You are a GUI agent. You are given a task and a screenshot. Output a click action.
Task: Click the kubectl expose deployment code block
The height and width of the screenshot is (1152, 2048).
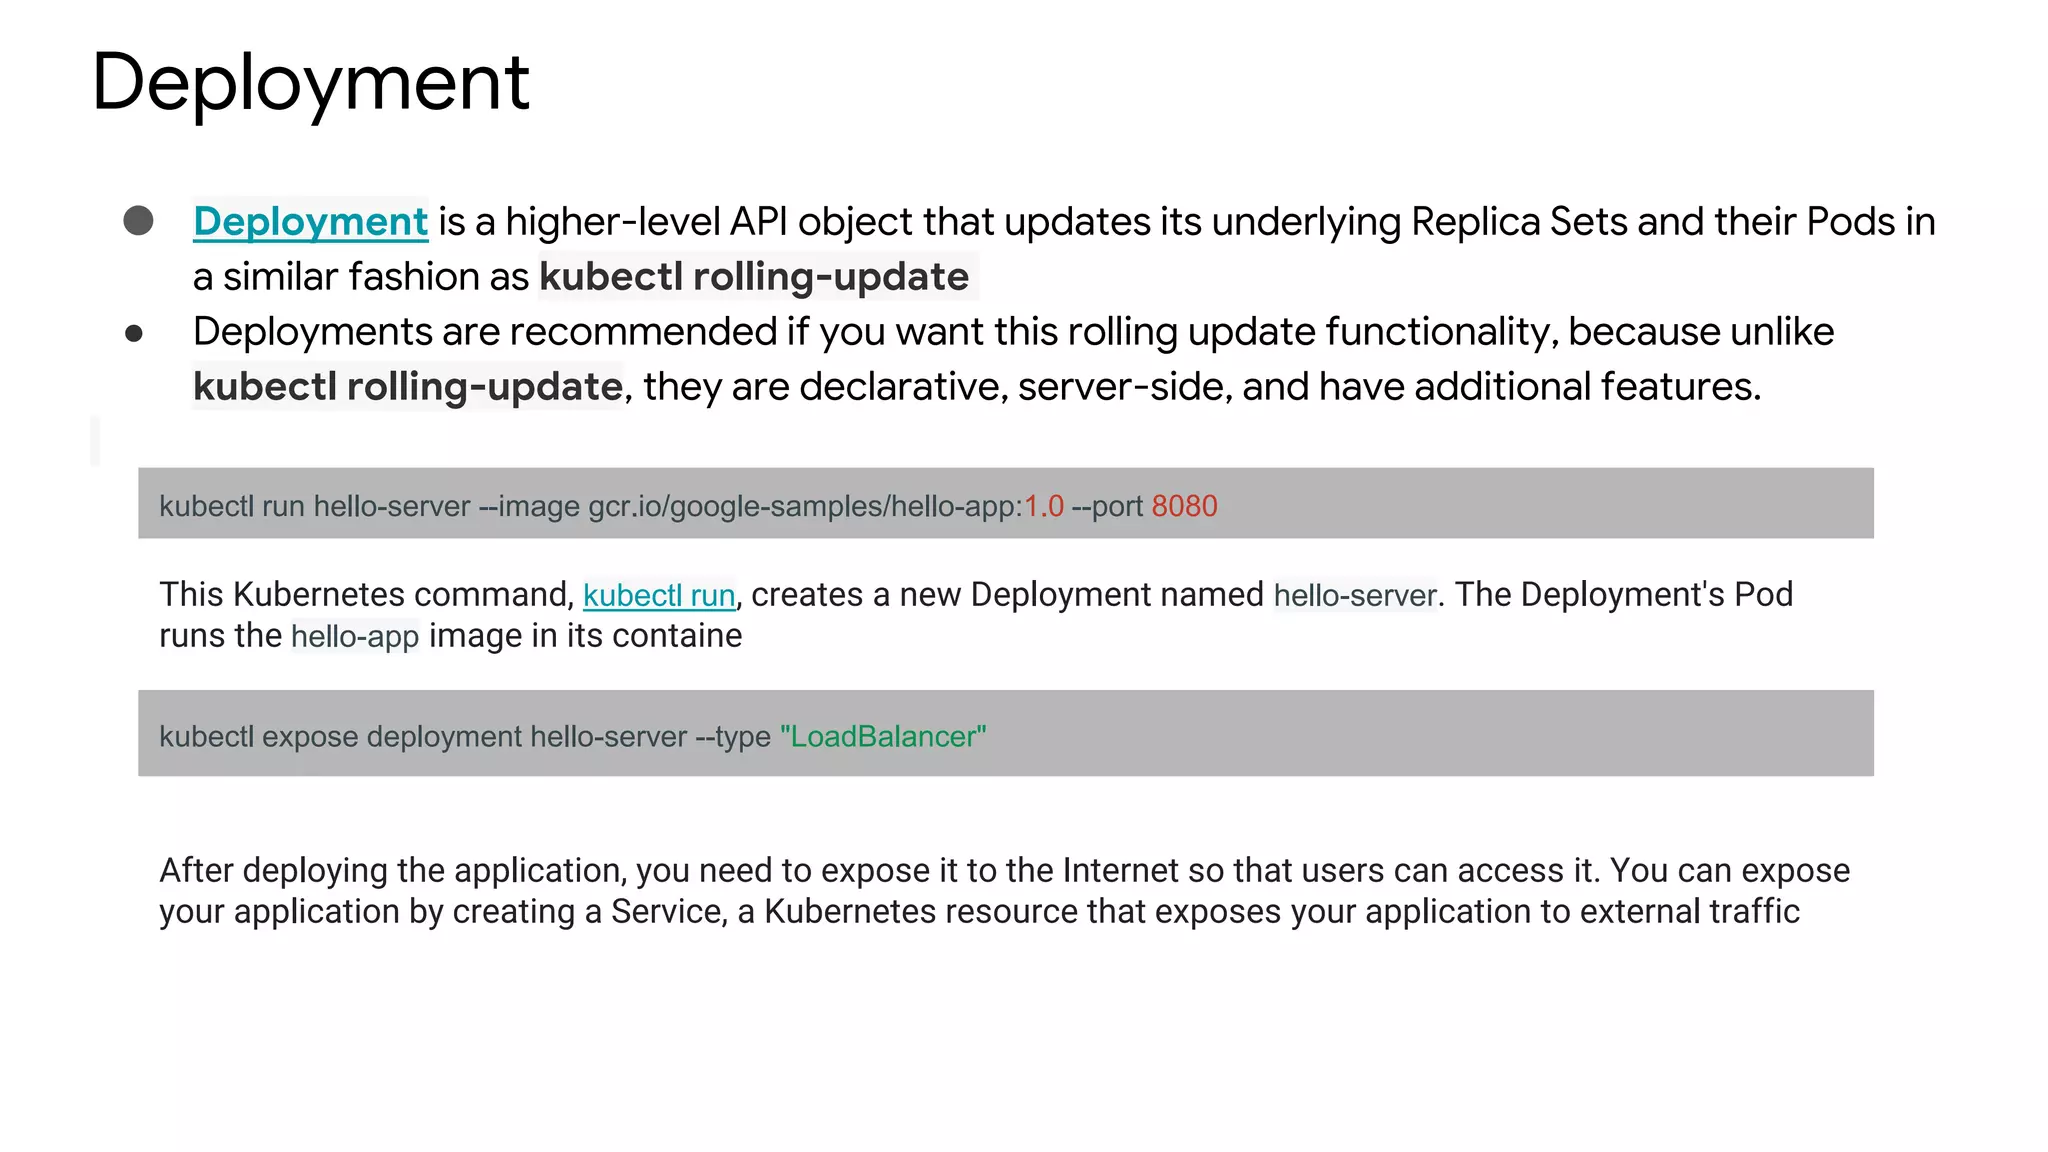tap(1004, 733)
